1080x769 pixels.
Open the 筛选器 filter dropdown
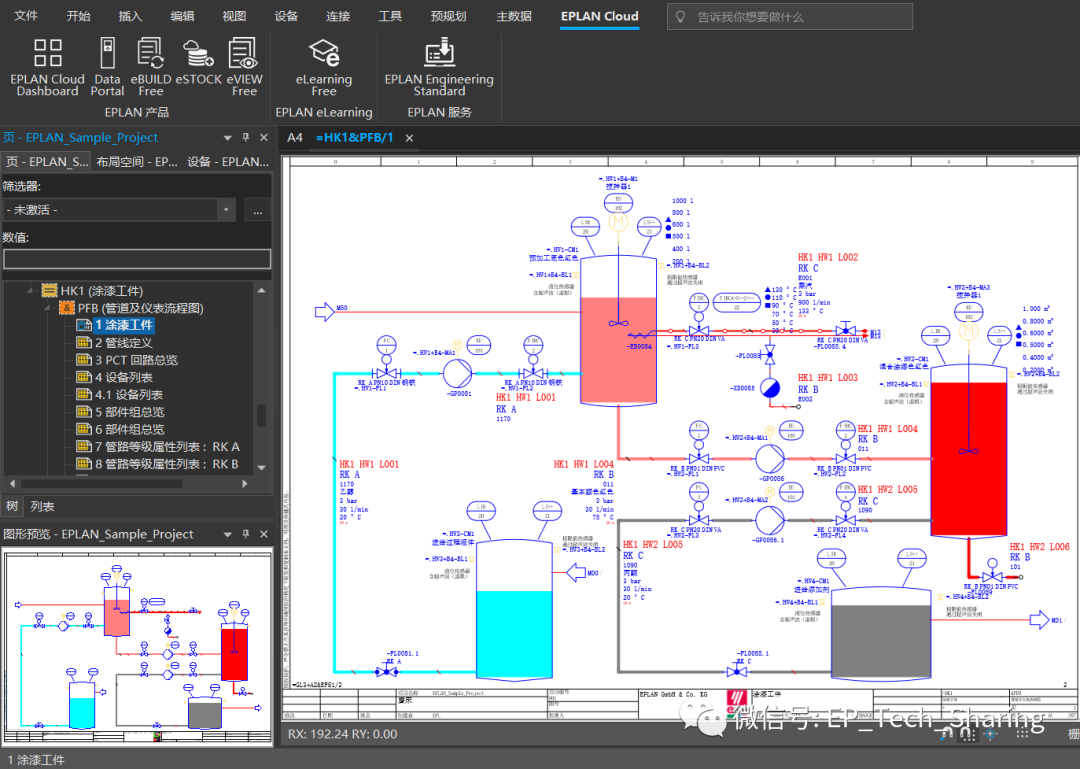click(227, 210)
